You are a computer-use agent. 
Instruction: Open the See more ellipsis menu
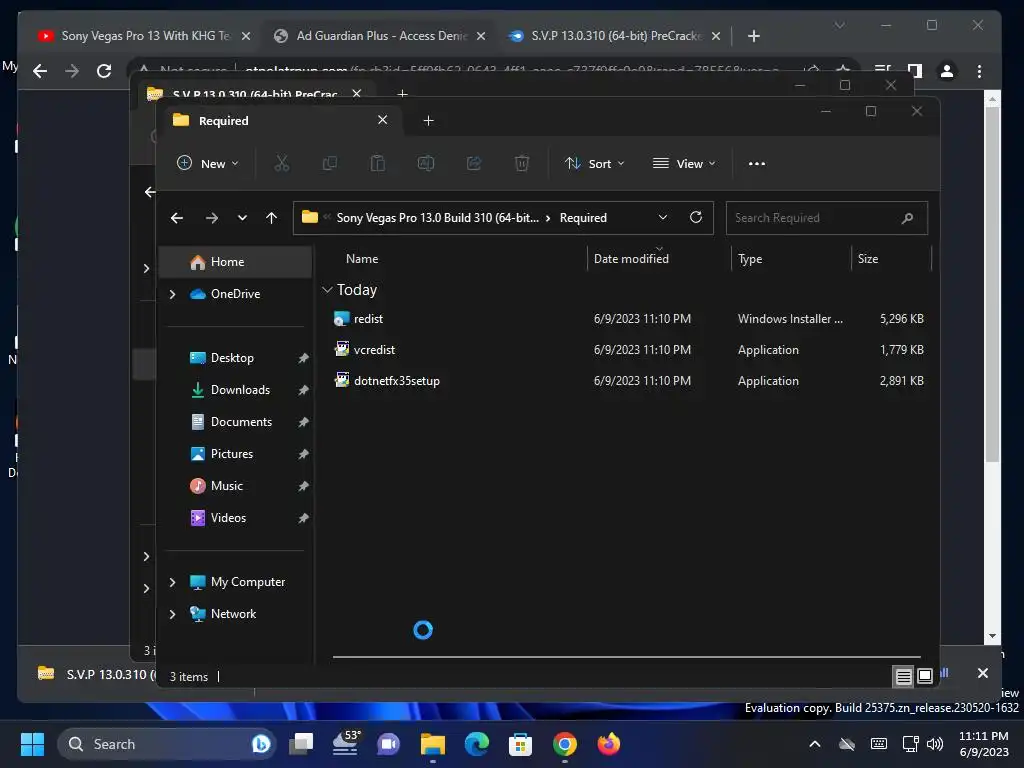757,163
